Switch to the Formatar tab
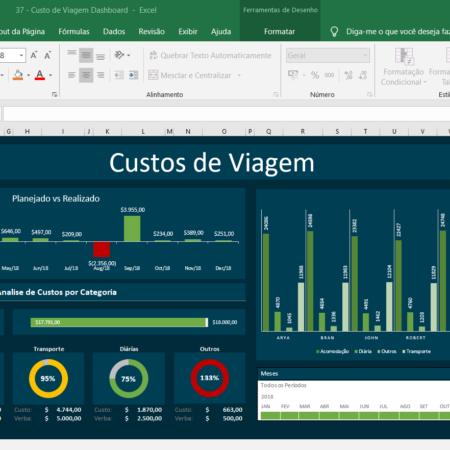This screenshot has width=450, height=450. pyautogui.click(x=279, y=32)
